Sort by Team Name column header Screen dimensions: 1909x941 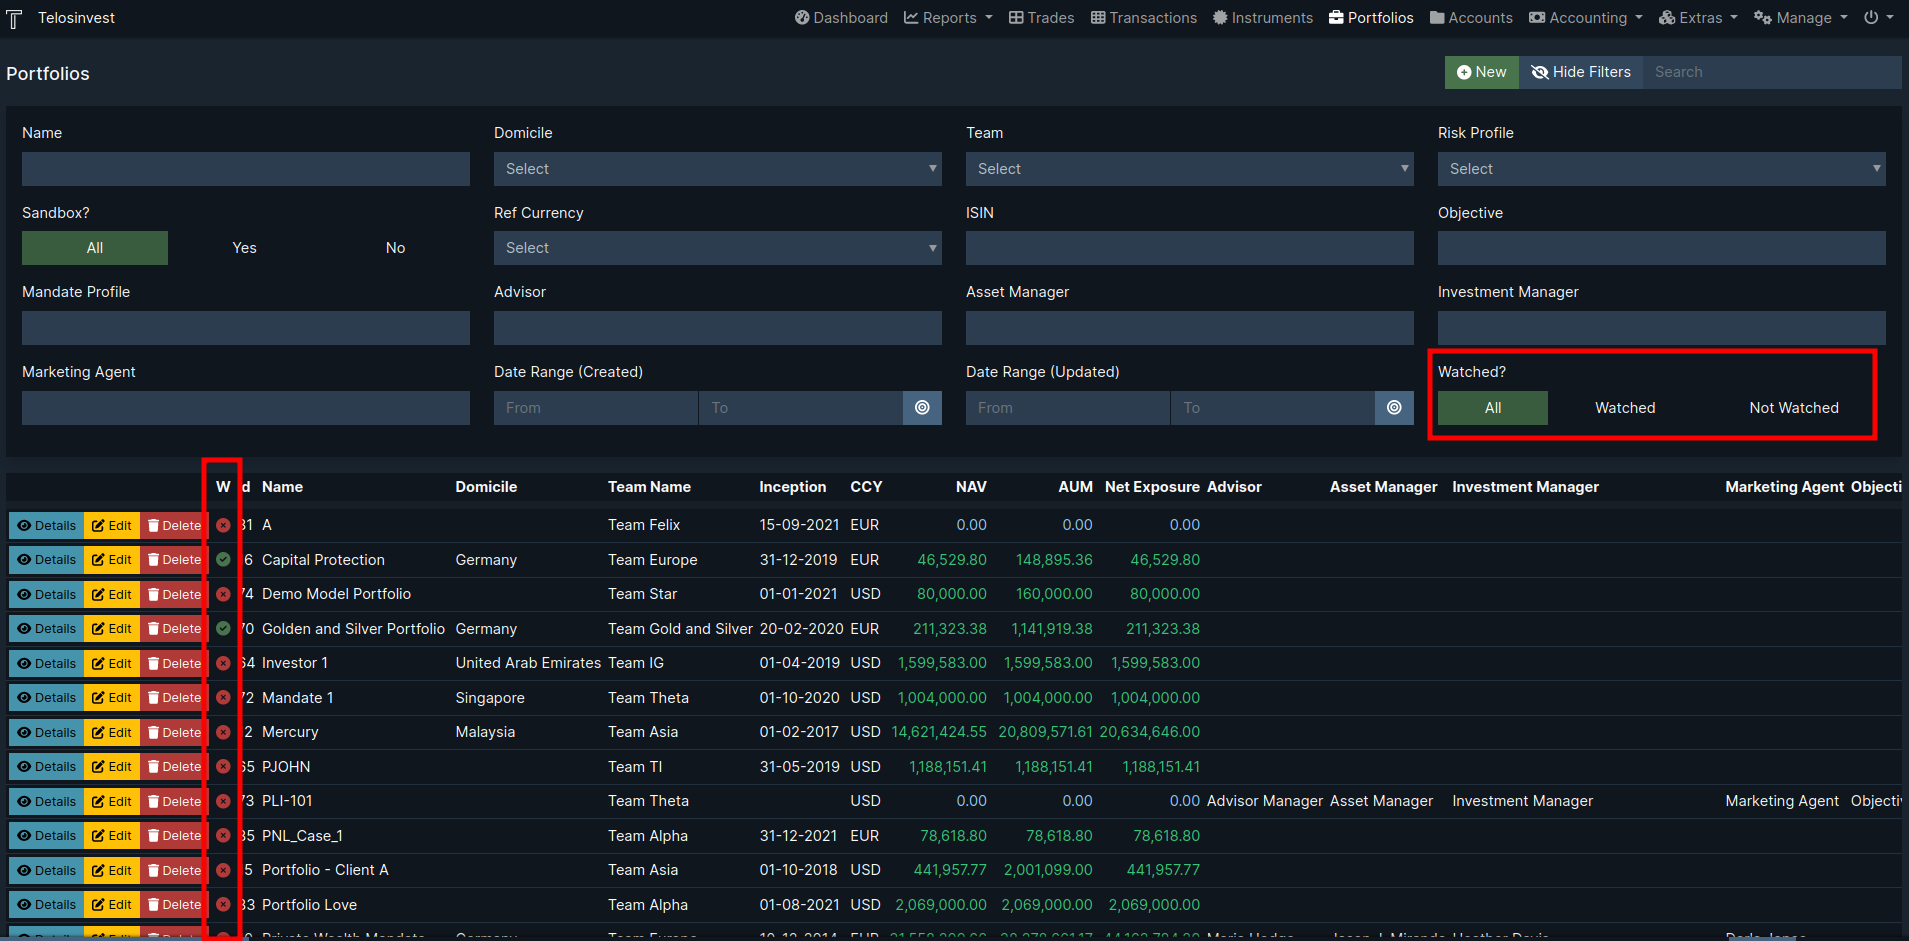(x=649, y=487)
